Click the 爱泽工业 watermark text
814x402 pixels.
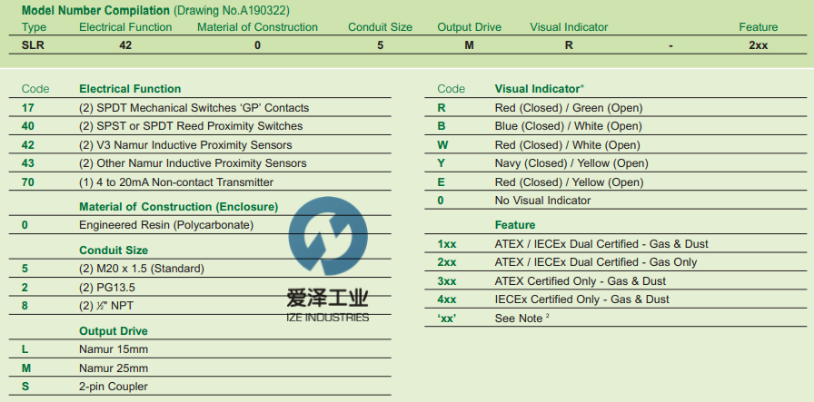[327, 298]
